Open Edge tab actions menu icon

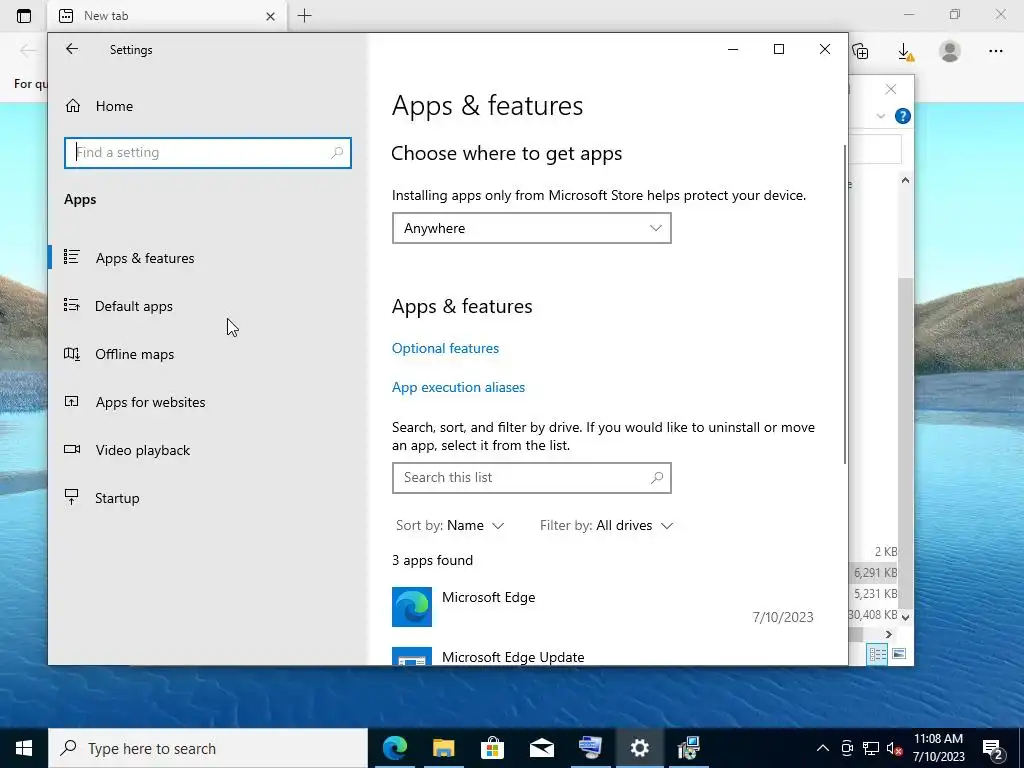click(x=24, y=16)
